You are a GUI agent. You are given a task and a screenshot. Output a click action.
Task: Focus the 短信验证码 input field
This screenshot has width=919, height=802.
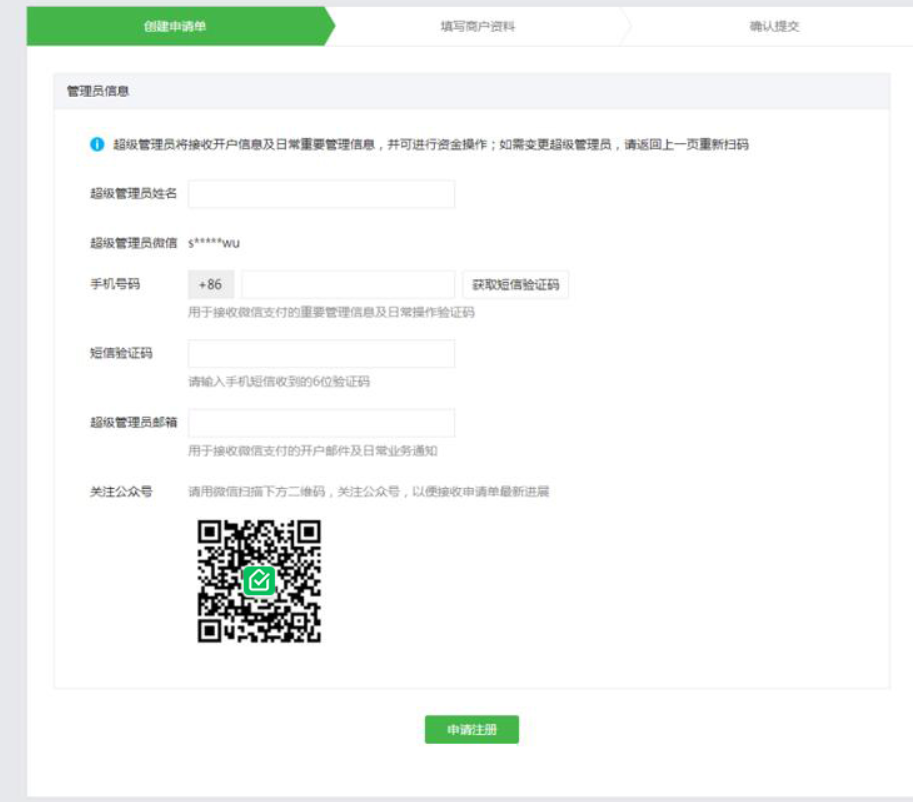pos(321,354)
